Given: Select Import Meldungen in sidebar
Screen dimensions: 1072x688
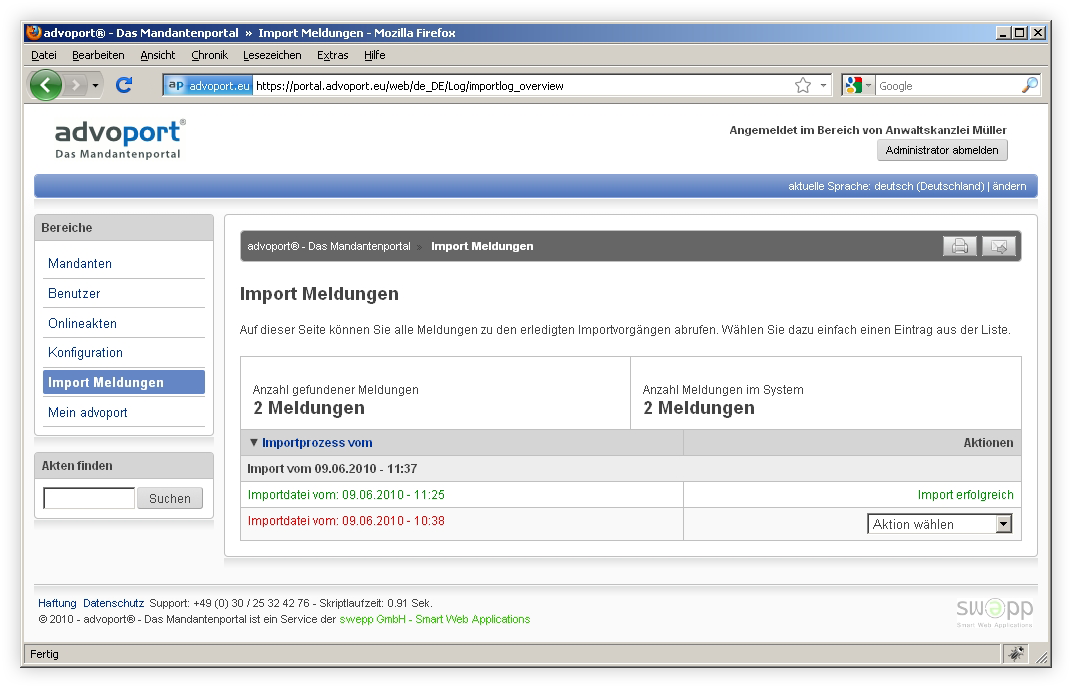Looking at the screenshot, I should coord(124,382).
